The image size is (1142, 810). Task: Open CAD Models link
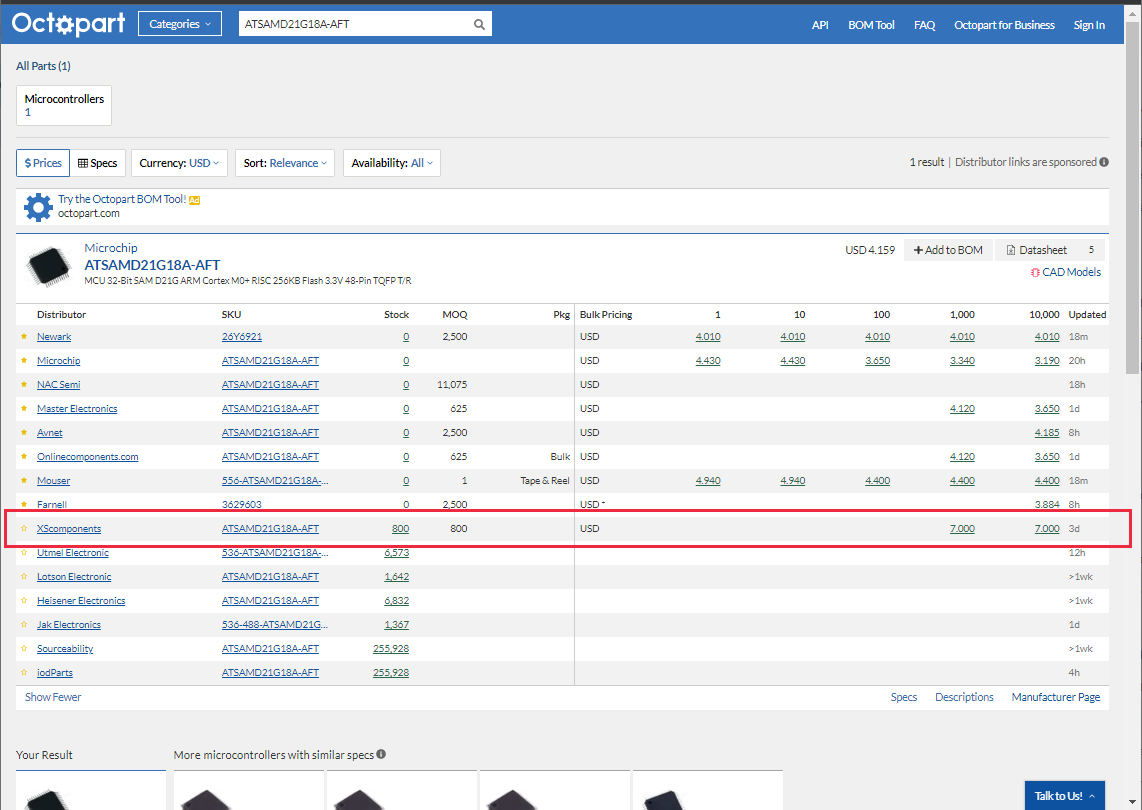pyautogui.click(x=1066, y=272)
